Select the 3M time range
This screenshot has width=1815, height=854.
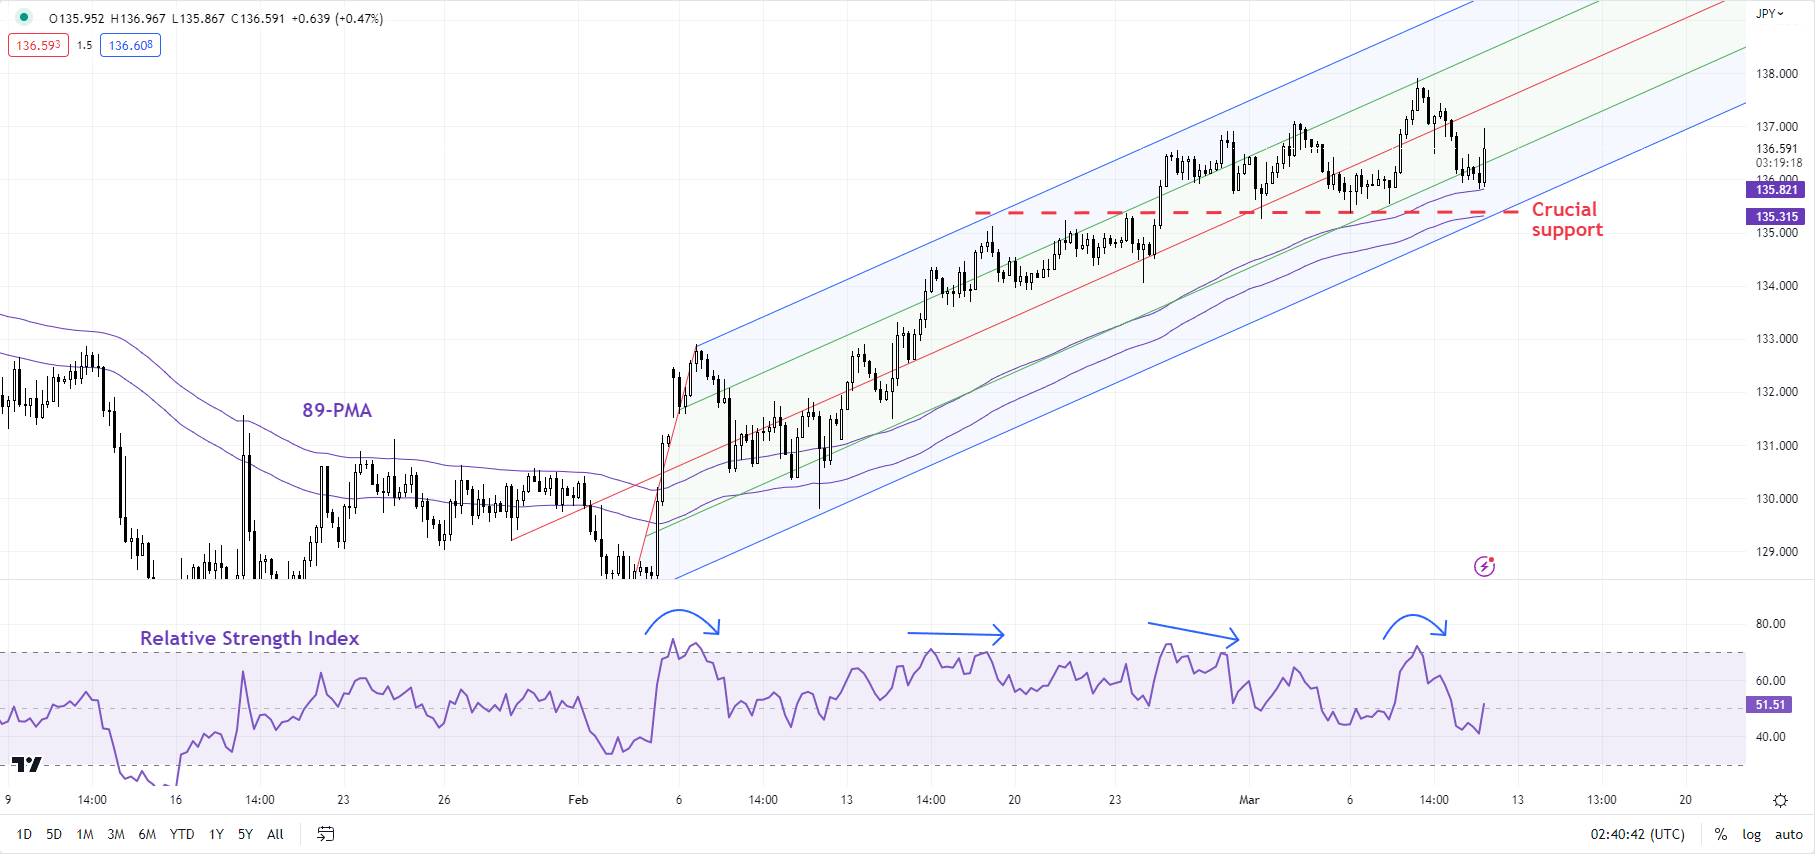[x=116, y=834]
